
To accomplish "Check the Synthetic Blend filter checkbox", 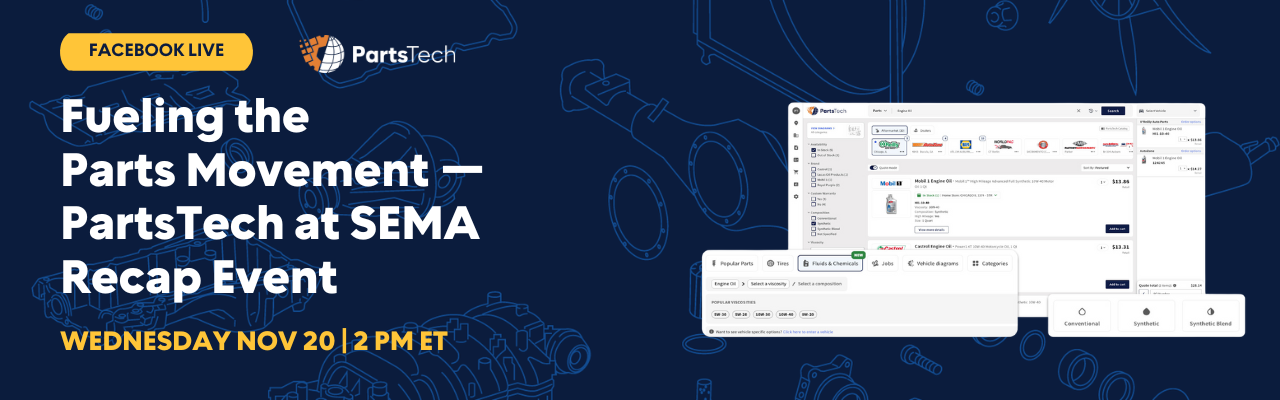I will [x=813, y=228].
